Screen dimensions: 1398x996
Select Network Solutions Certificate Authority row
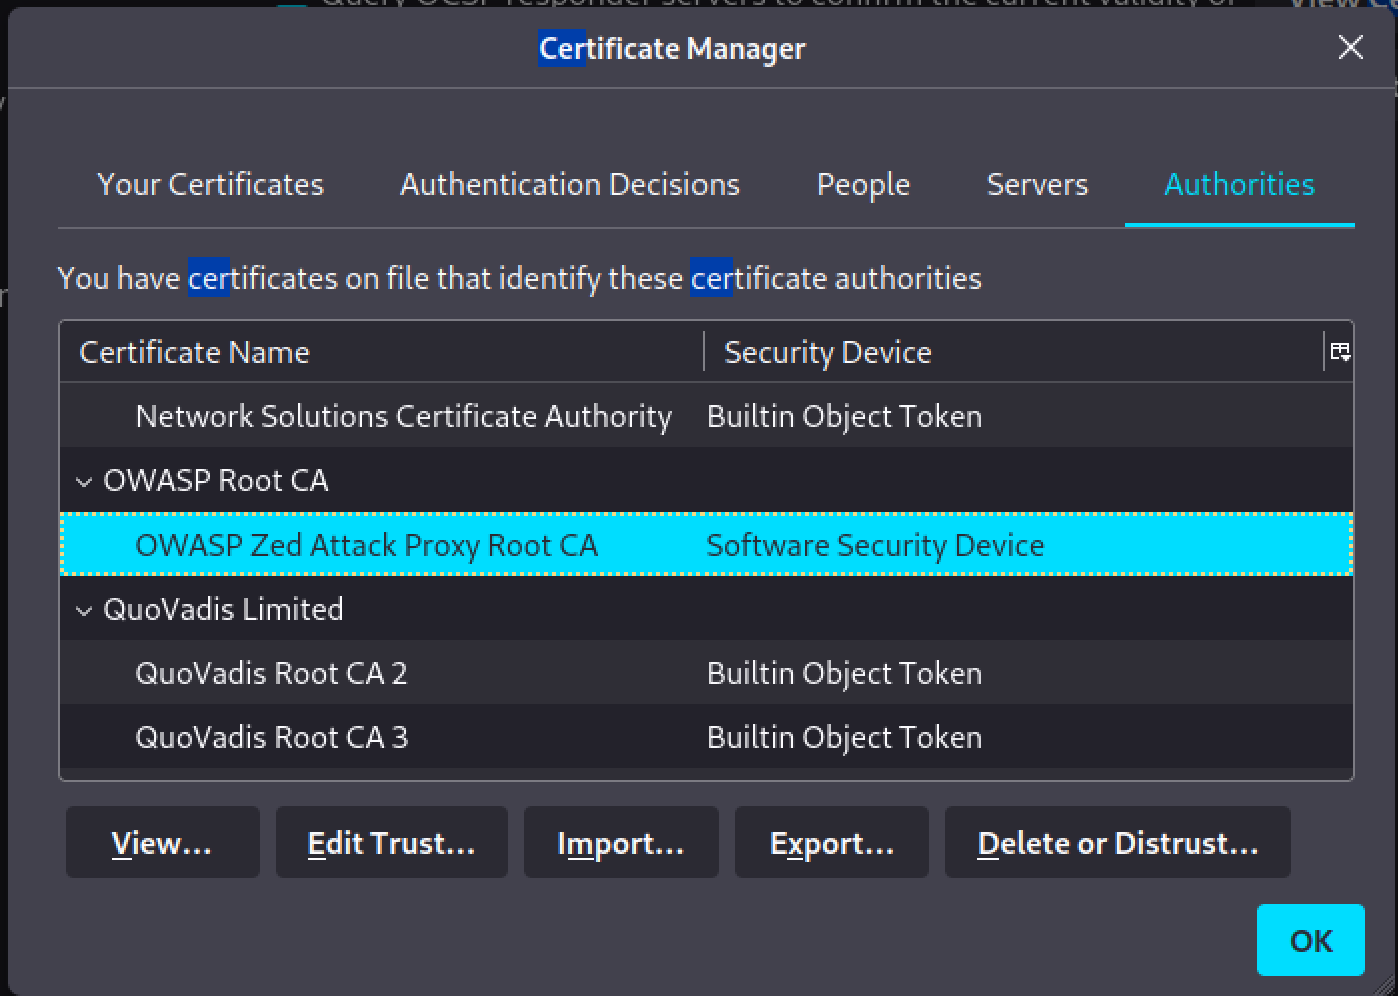click(x=403, y=416)
